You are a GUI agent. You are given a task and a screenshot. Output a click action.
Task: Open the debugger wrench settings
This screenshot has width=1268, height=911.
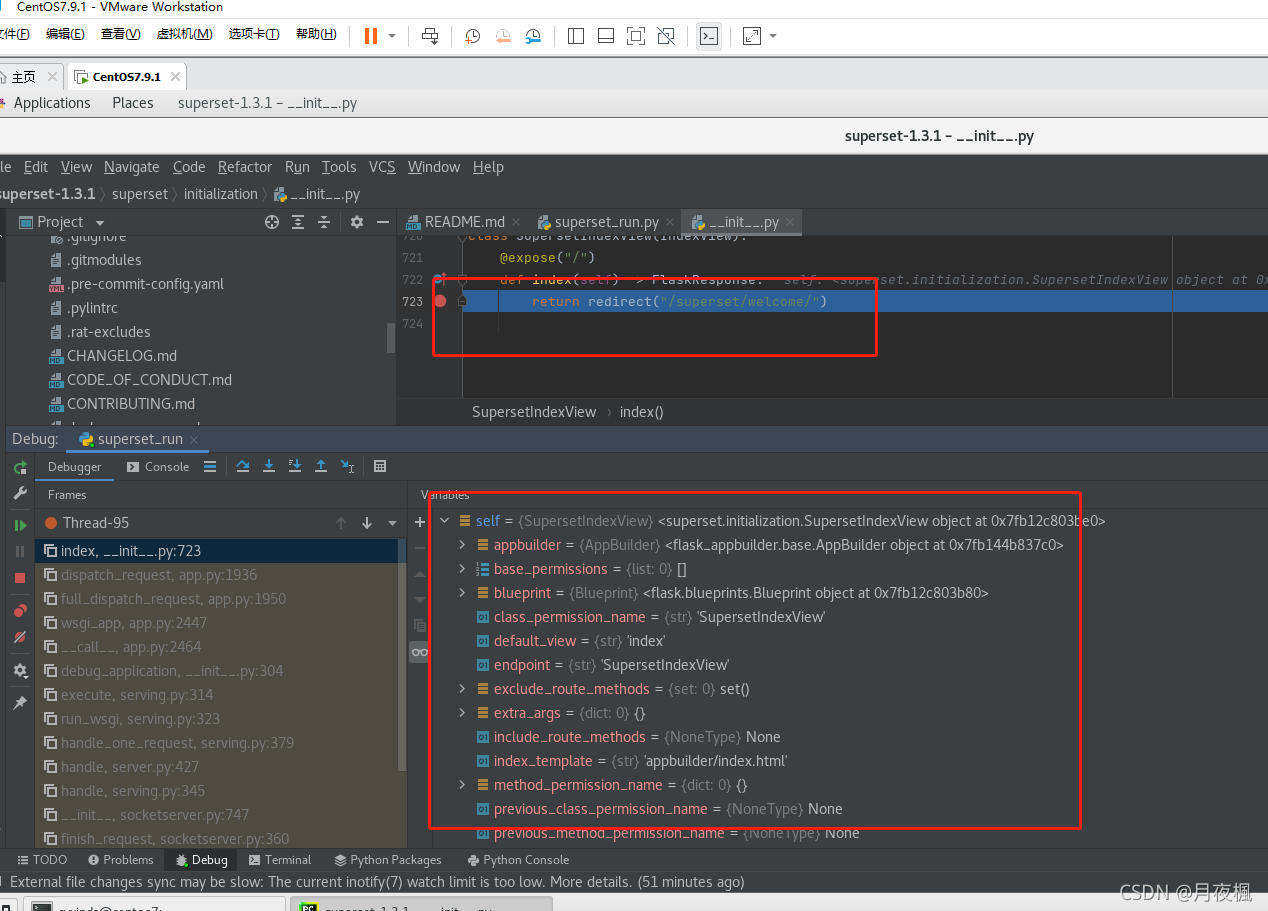(20, 494)
